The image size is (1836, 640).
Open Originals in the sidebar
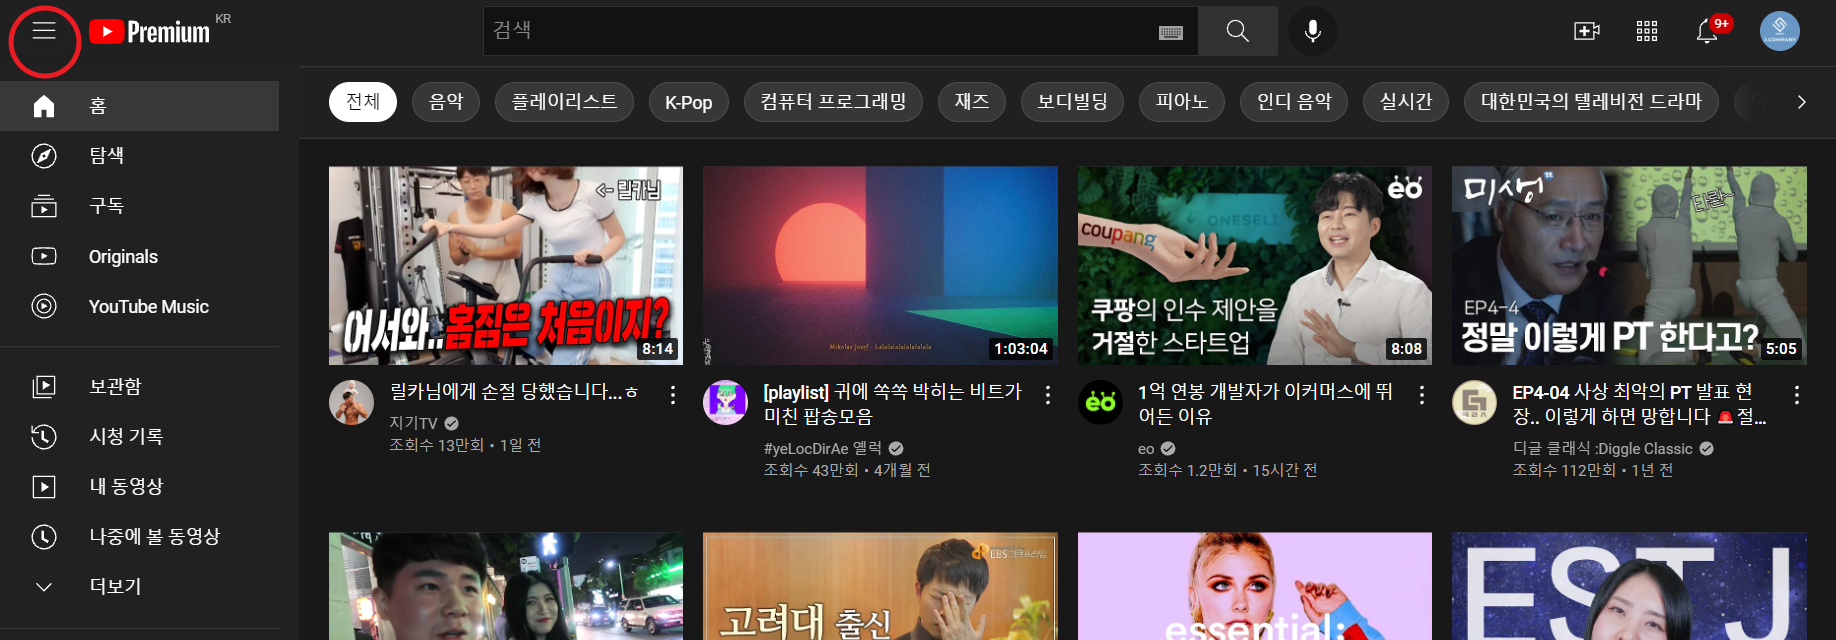click(x=140, y=256)
